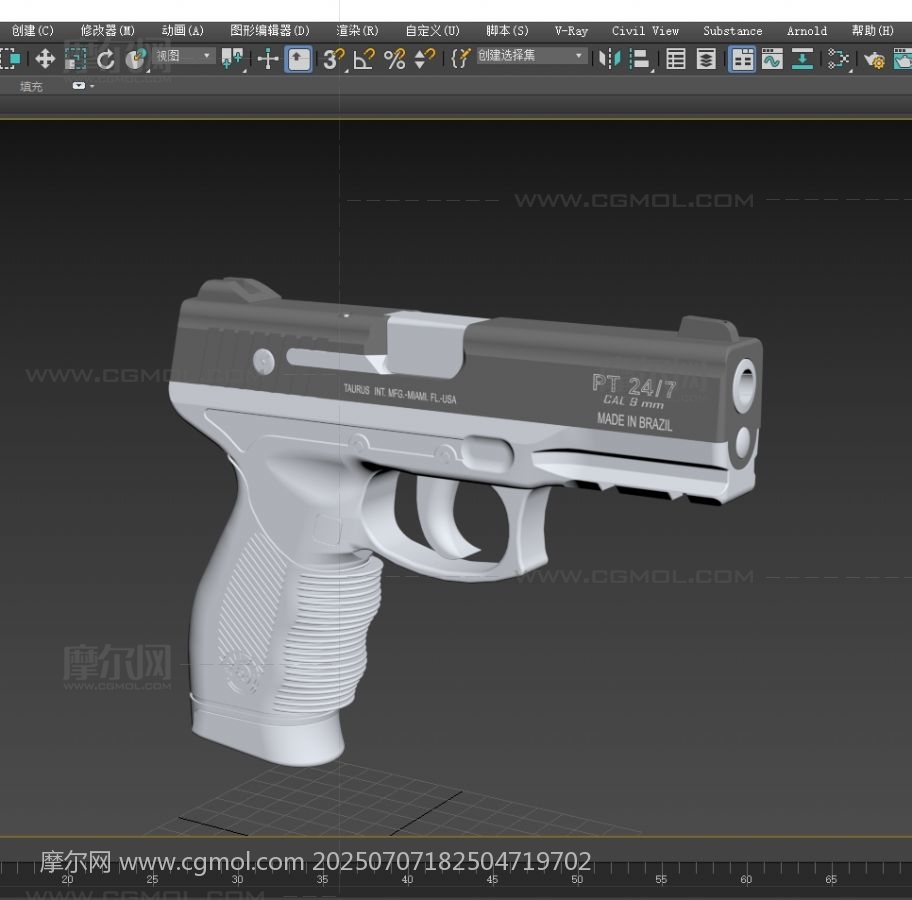Open the 视图 coordinate system dropdown
Image resolution: width=912 pixels, height=900 pixels.
click(x=183, y=56)
